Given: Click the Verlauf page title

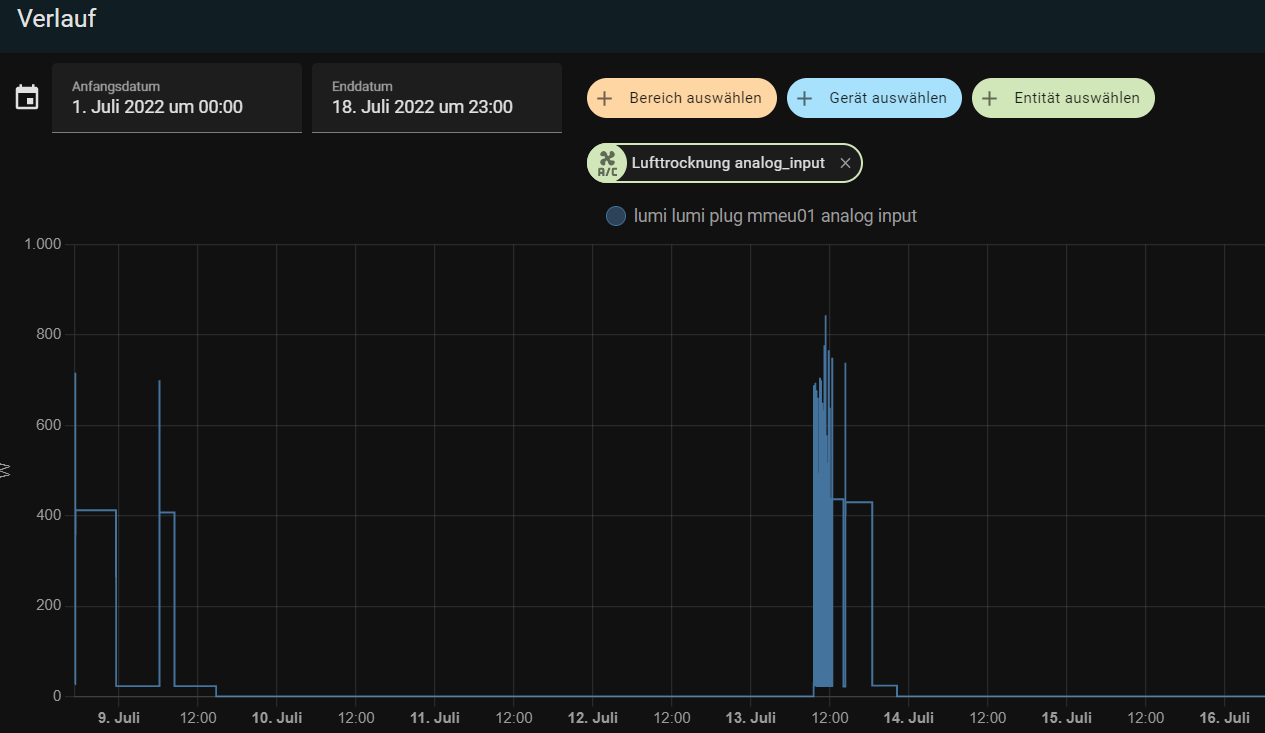Looking at the screenshot, I should (x=56, y=18).
